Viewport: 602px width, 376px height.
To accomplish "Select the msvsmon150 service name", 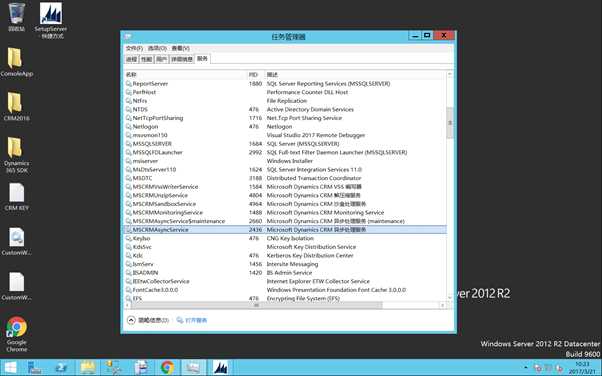I will point(150,135).
